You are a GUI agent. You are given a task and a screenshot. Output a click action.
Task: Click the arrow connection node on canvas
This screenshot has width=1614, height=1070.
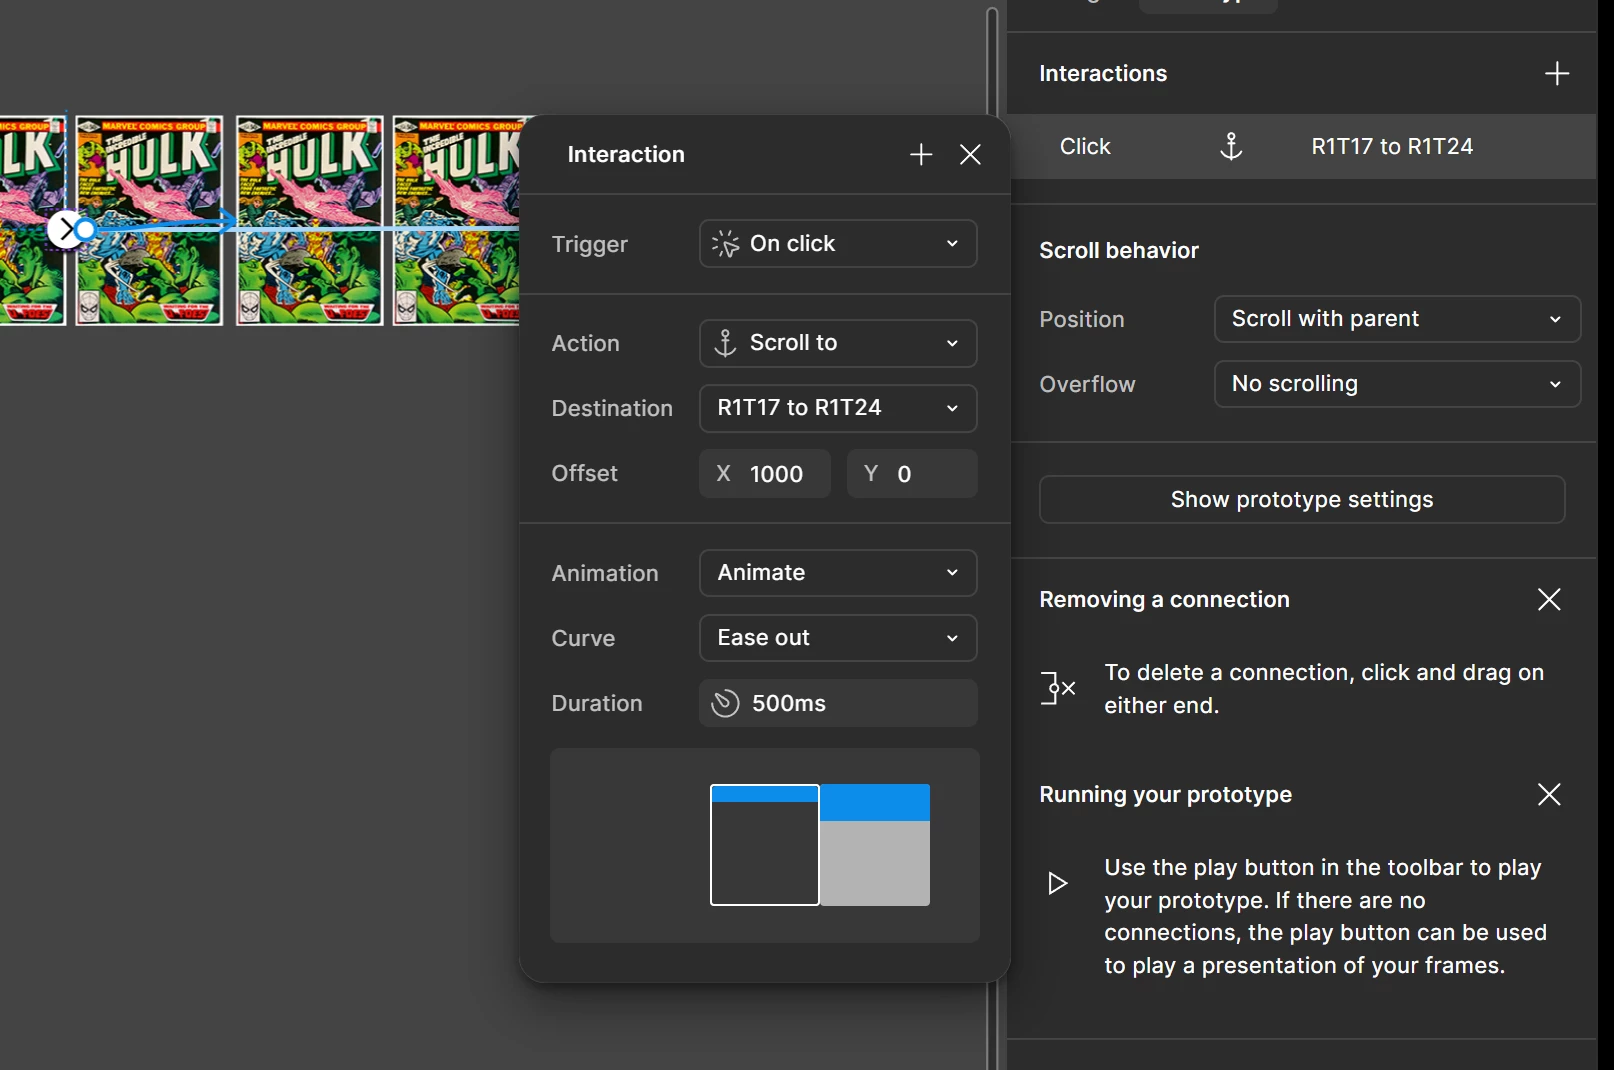(66, 230)
